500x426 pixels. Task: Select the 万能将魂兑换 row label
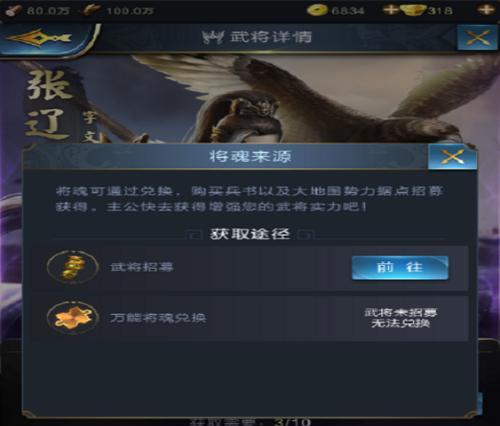pos(158,318)
